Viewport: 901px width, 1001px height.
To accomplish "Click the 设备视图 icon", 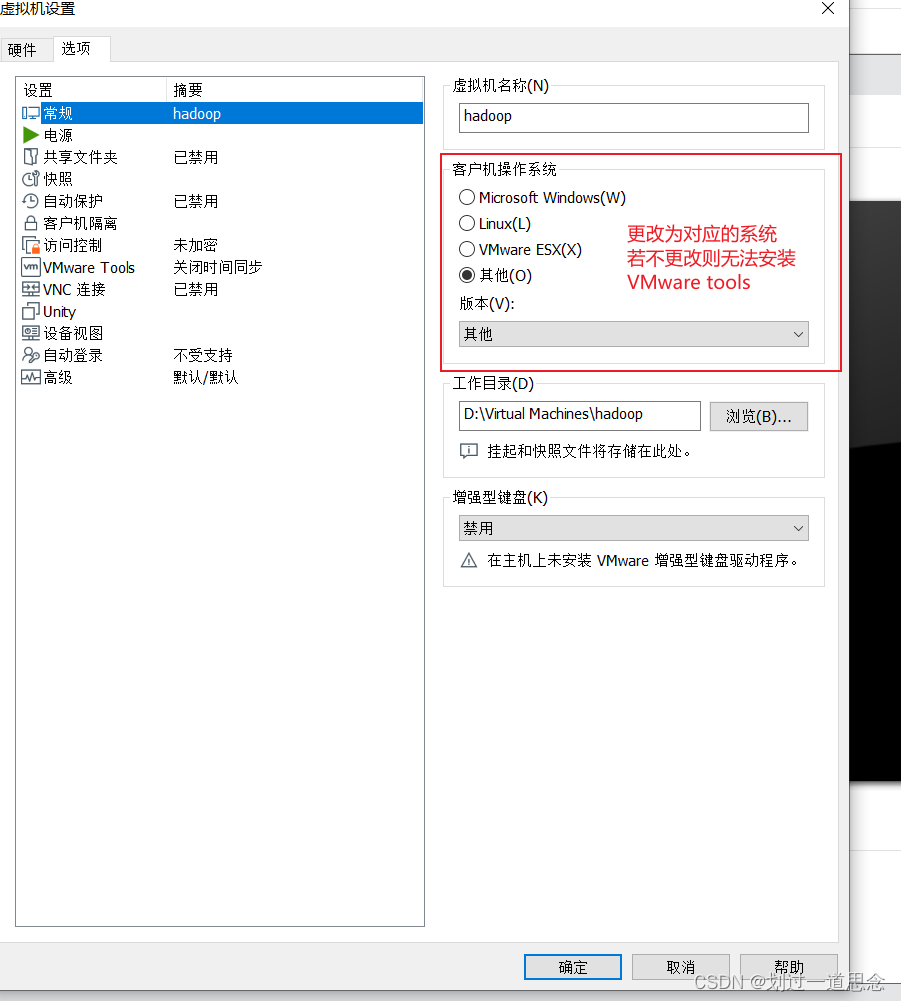I will click(x=31, y=333).
